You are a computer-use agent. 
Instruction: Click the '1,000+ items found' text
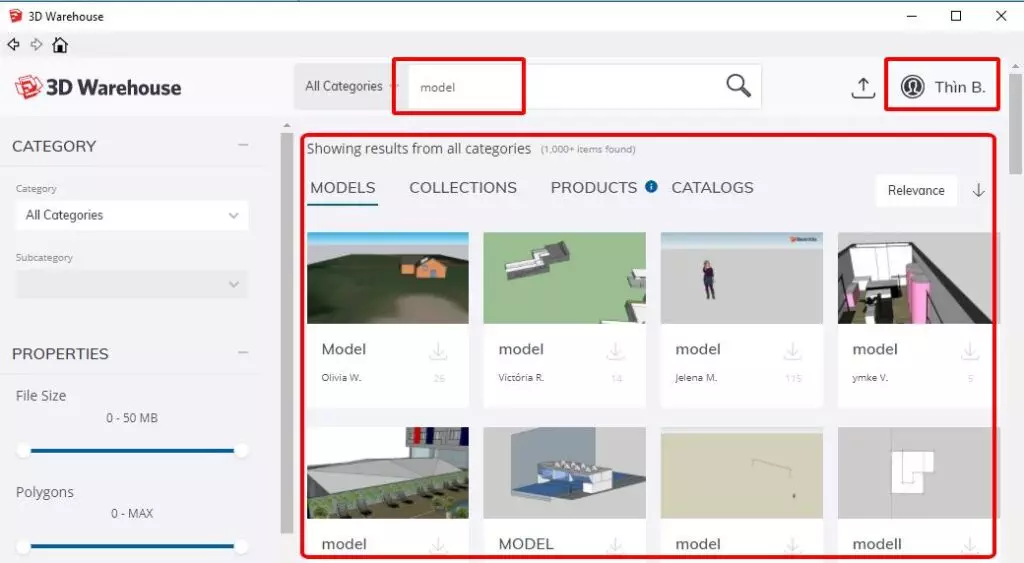(x=588, y=150)
